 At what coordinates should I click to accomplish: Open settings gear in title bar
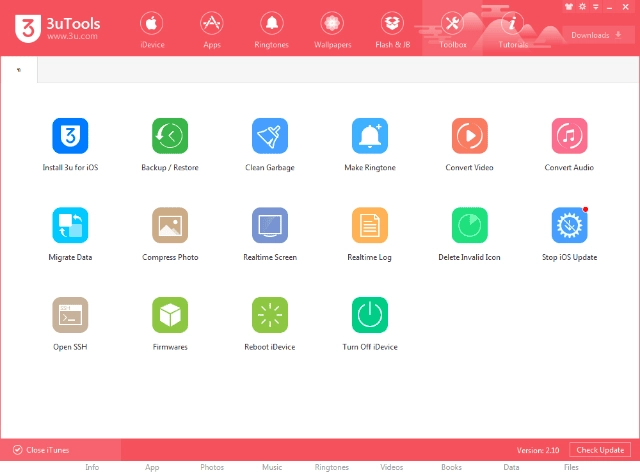(582, 7)
